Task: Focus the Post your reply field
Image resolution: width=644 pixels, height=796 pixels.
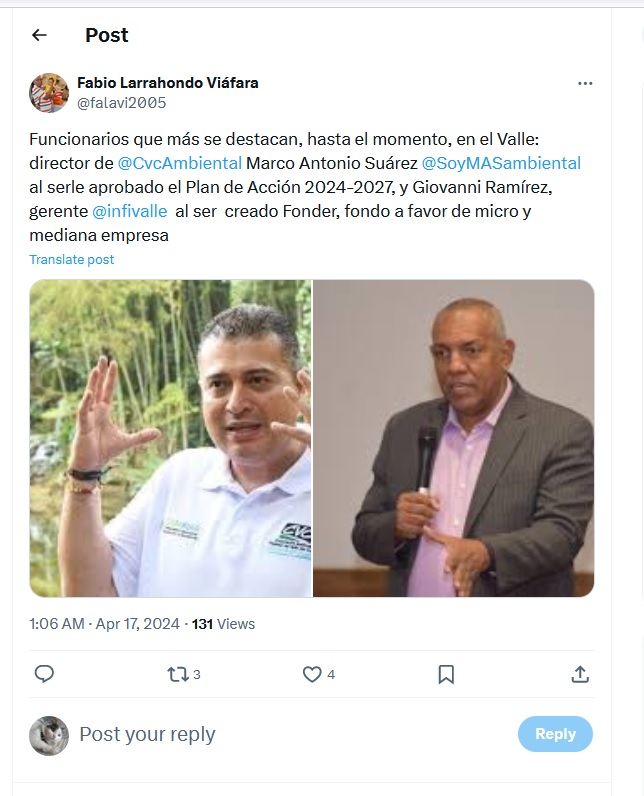Action: (294, 734)
